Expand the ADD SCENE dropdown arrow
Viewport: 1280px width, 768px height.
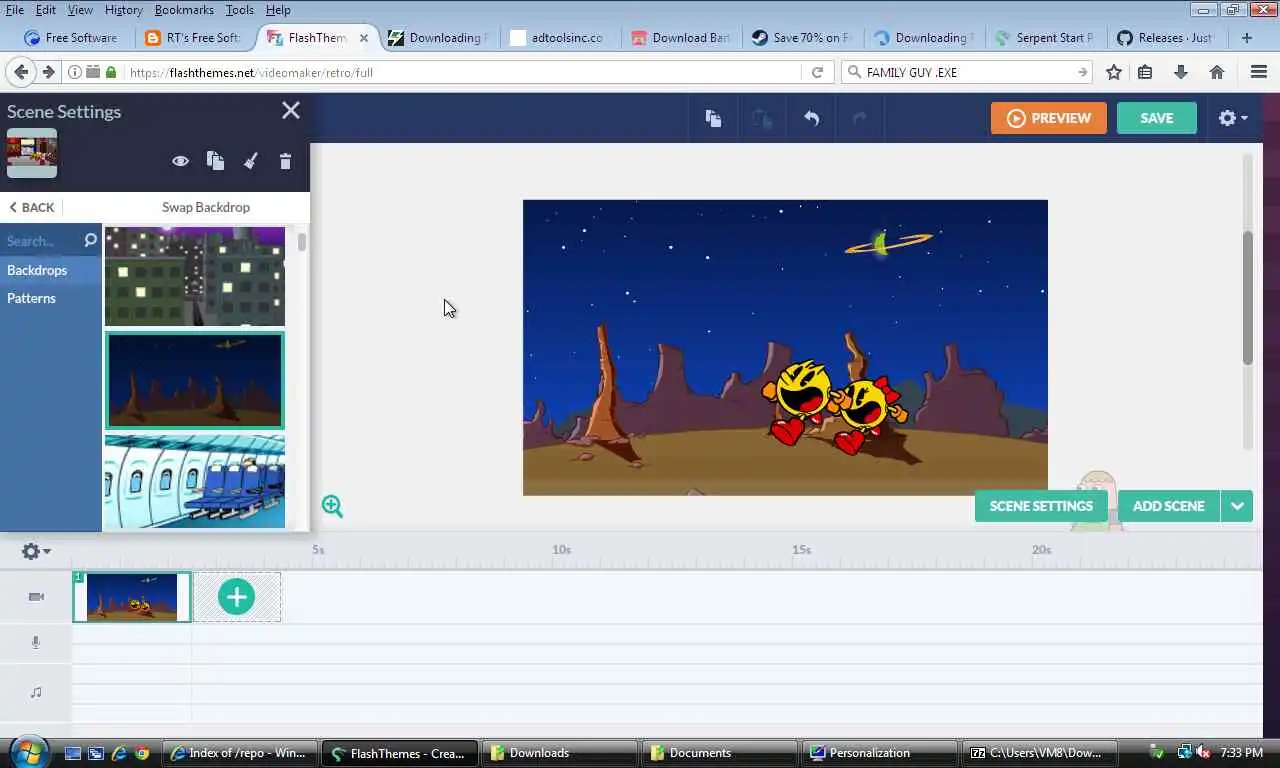pos(1237,506)
